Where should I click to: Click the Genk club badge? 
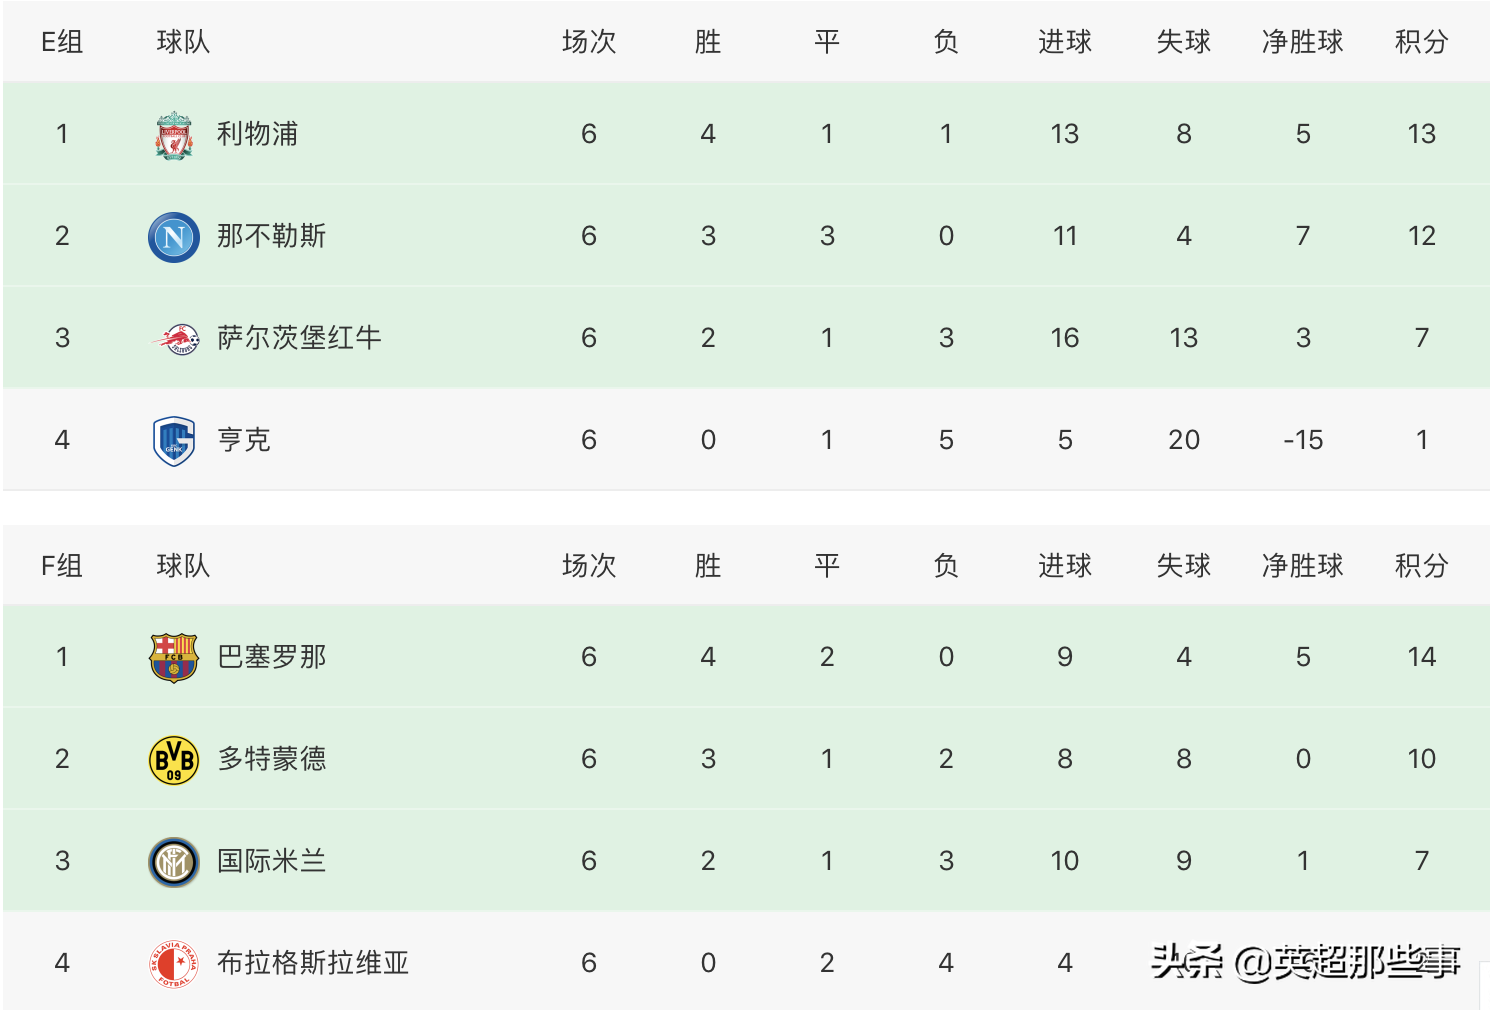(174, 441)
